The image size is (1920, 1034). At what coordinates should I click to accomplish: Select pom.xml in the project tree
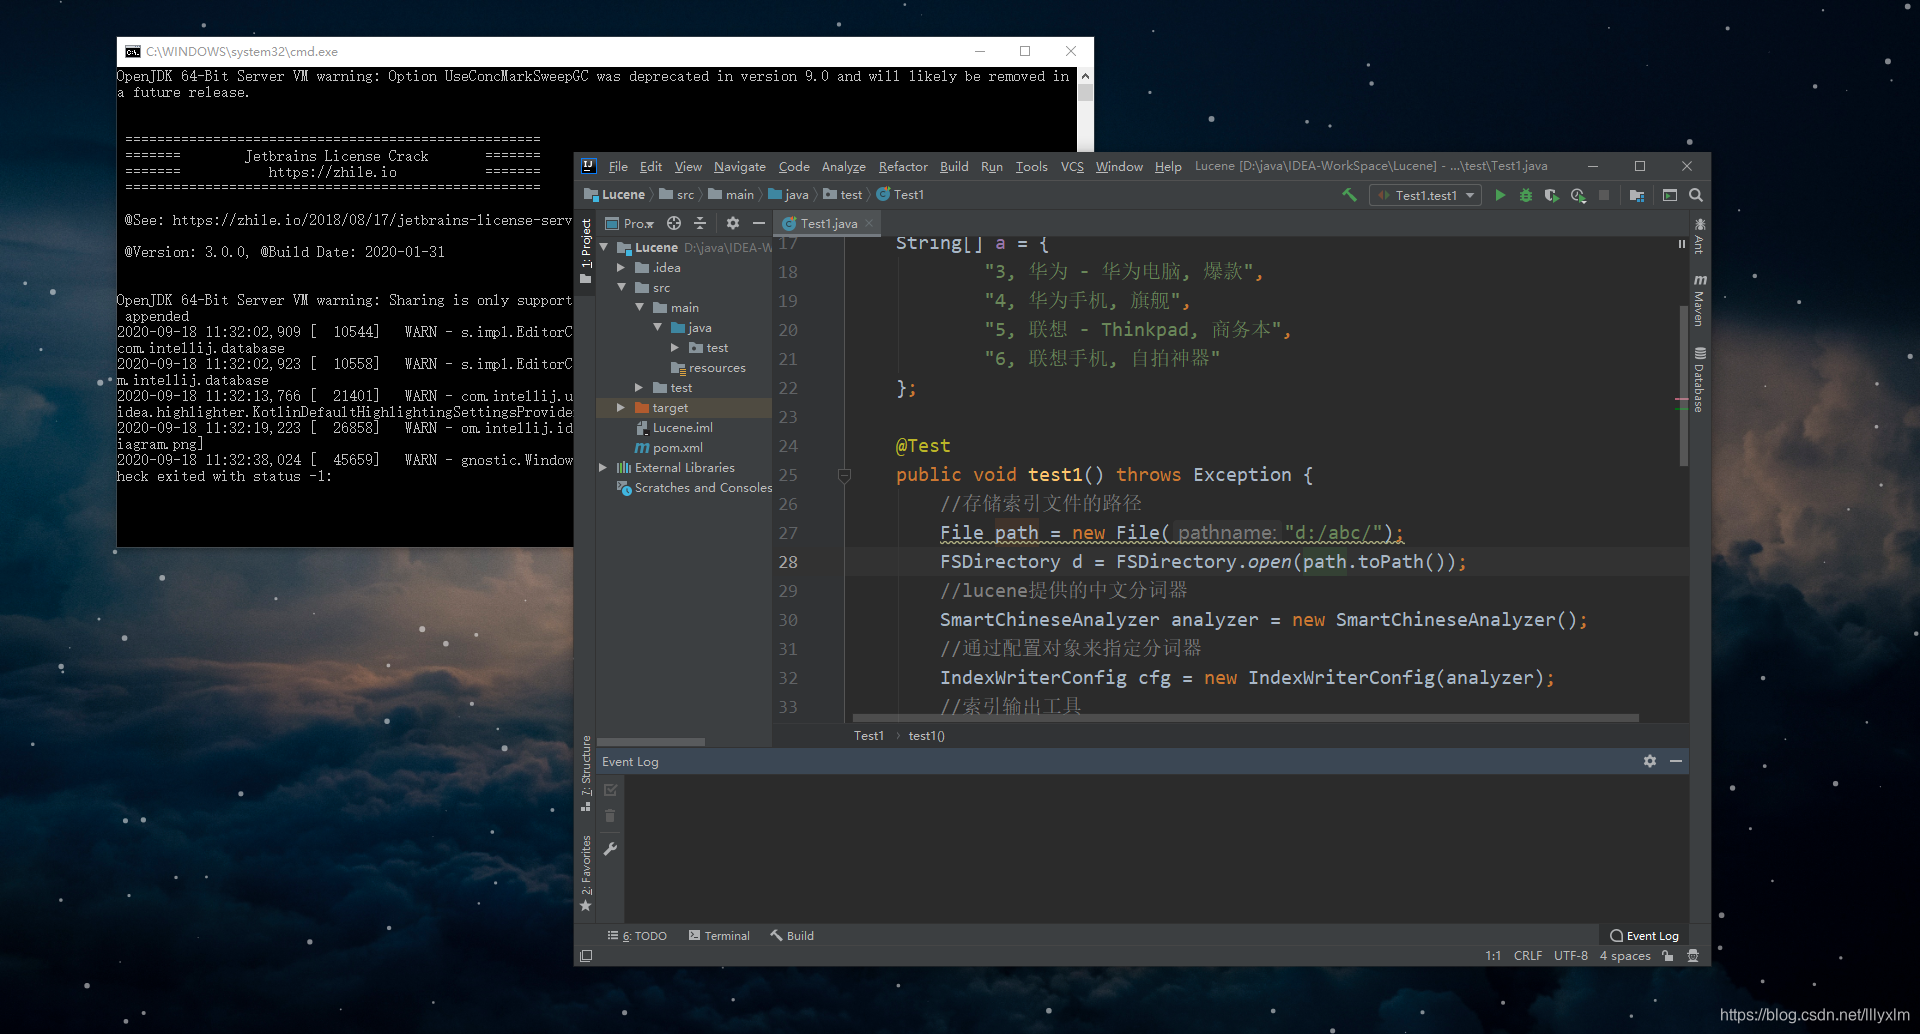668,447
